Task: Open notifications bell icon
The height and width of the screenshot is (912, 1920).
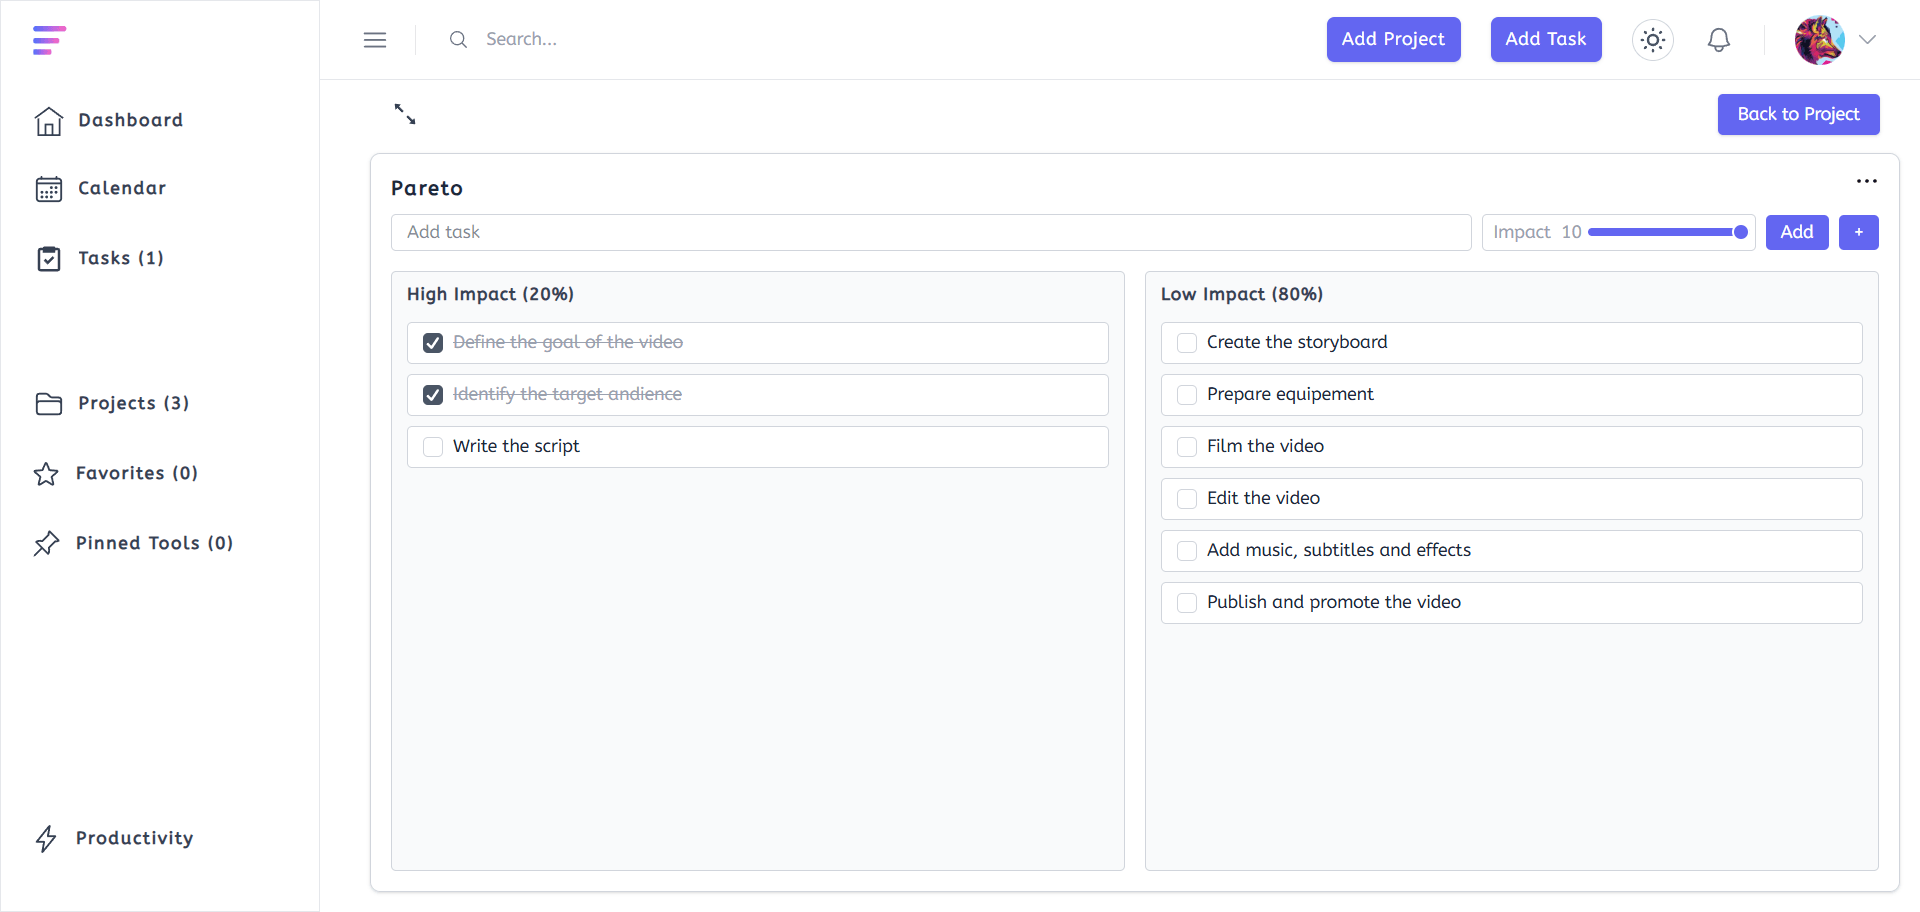Action: (1719, 40)
